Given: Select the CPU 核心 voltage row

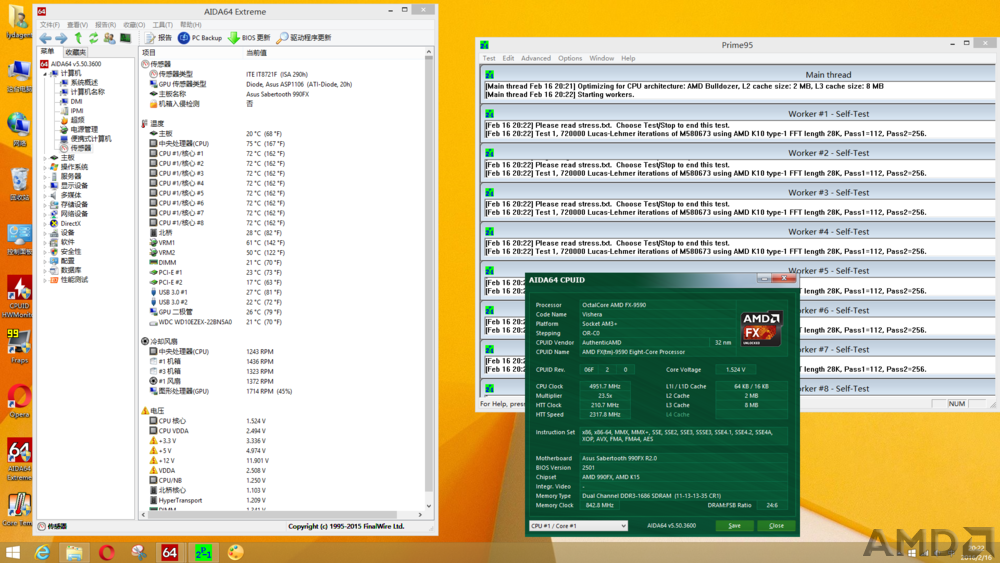Looking at the screenshot, I should point(281,421).
